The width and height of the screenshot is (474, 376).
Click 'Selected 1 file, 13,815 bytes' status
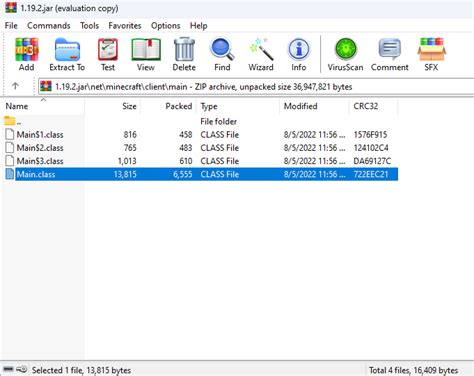click(x=81, y=370)
